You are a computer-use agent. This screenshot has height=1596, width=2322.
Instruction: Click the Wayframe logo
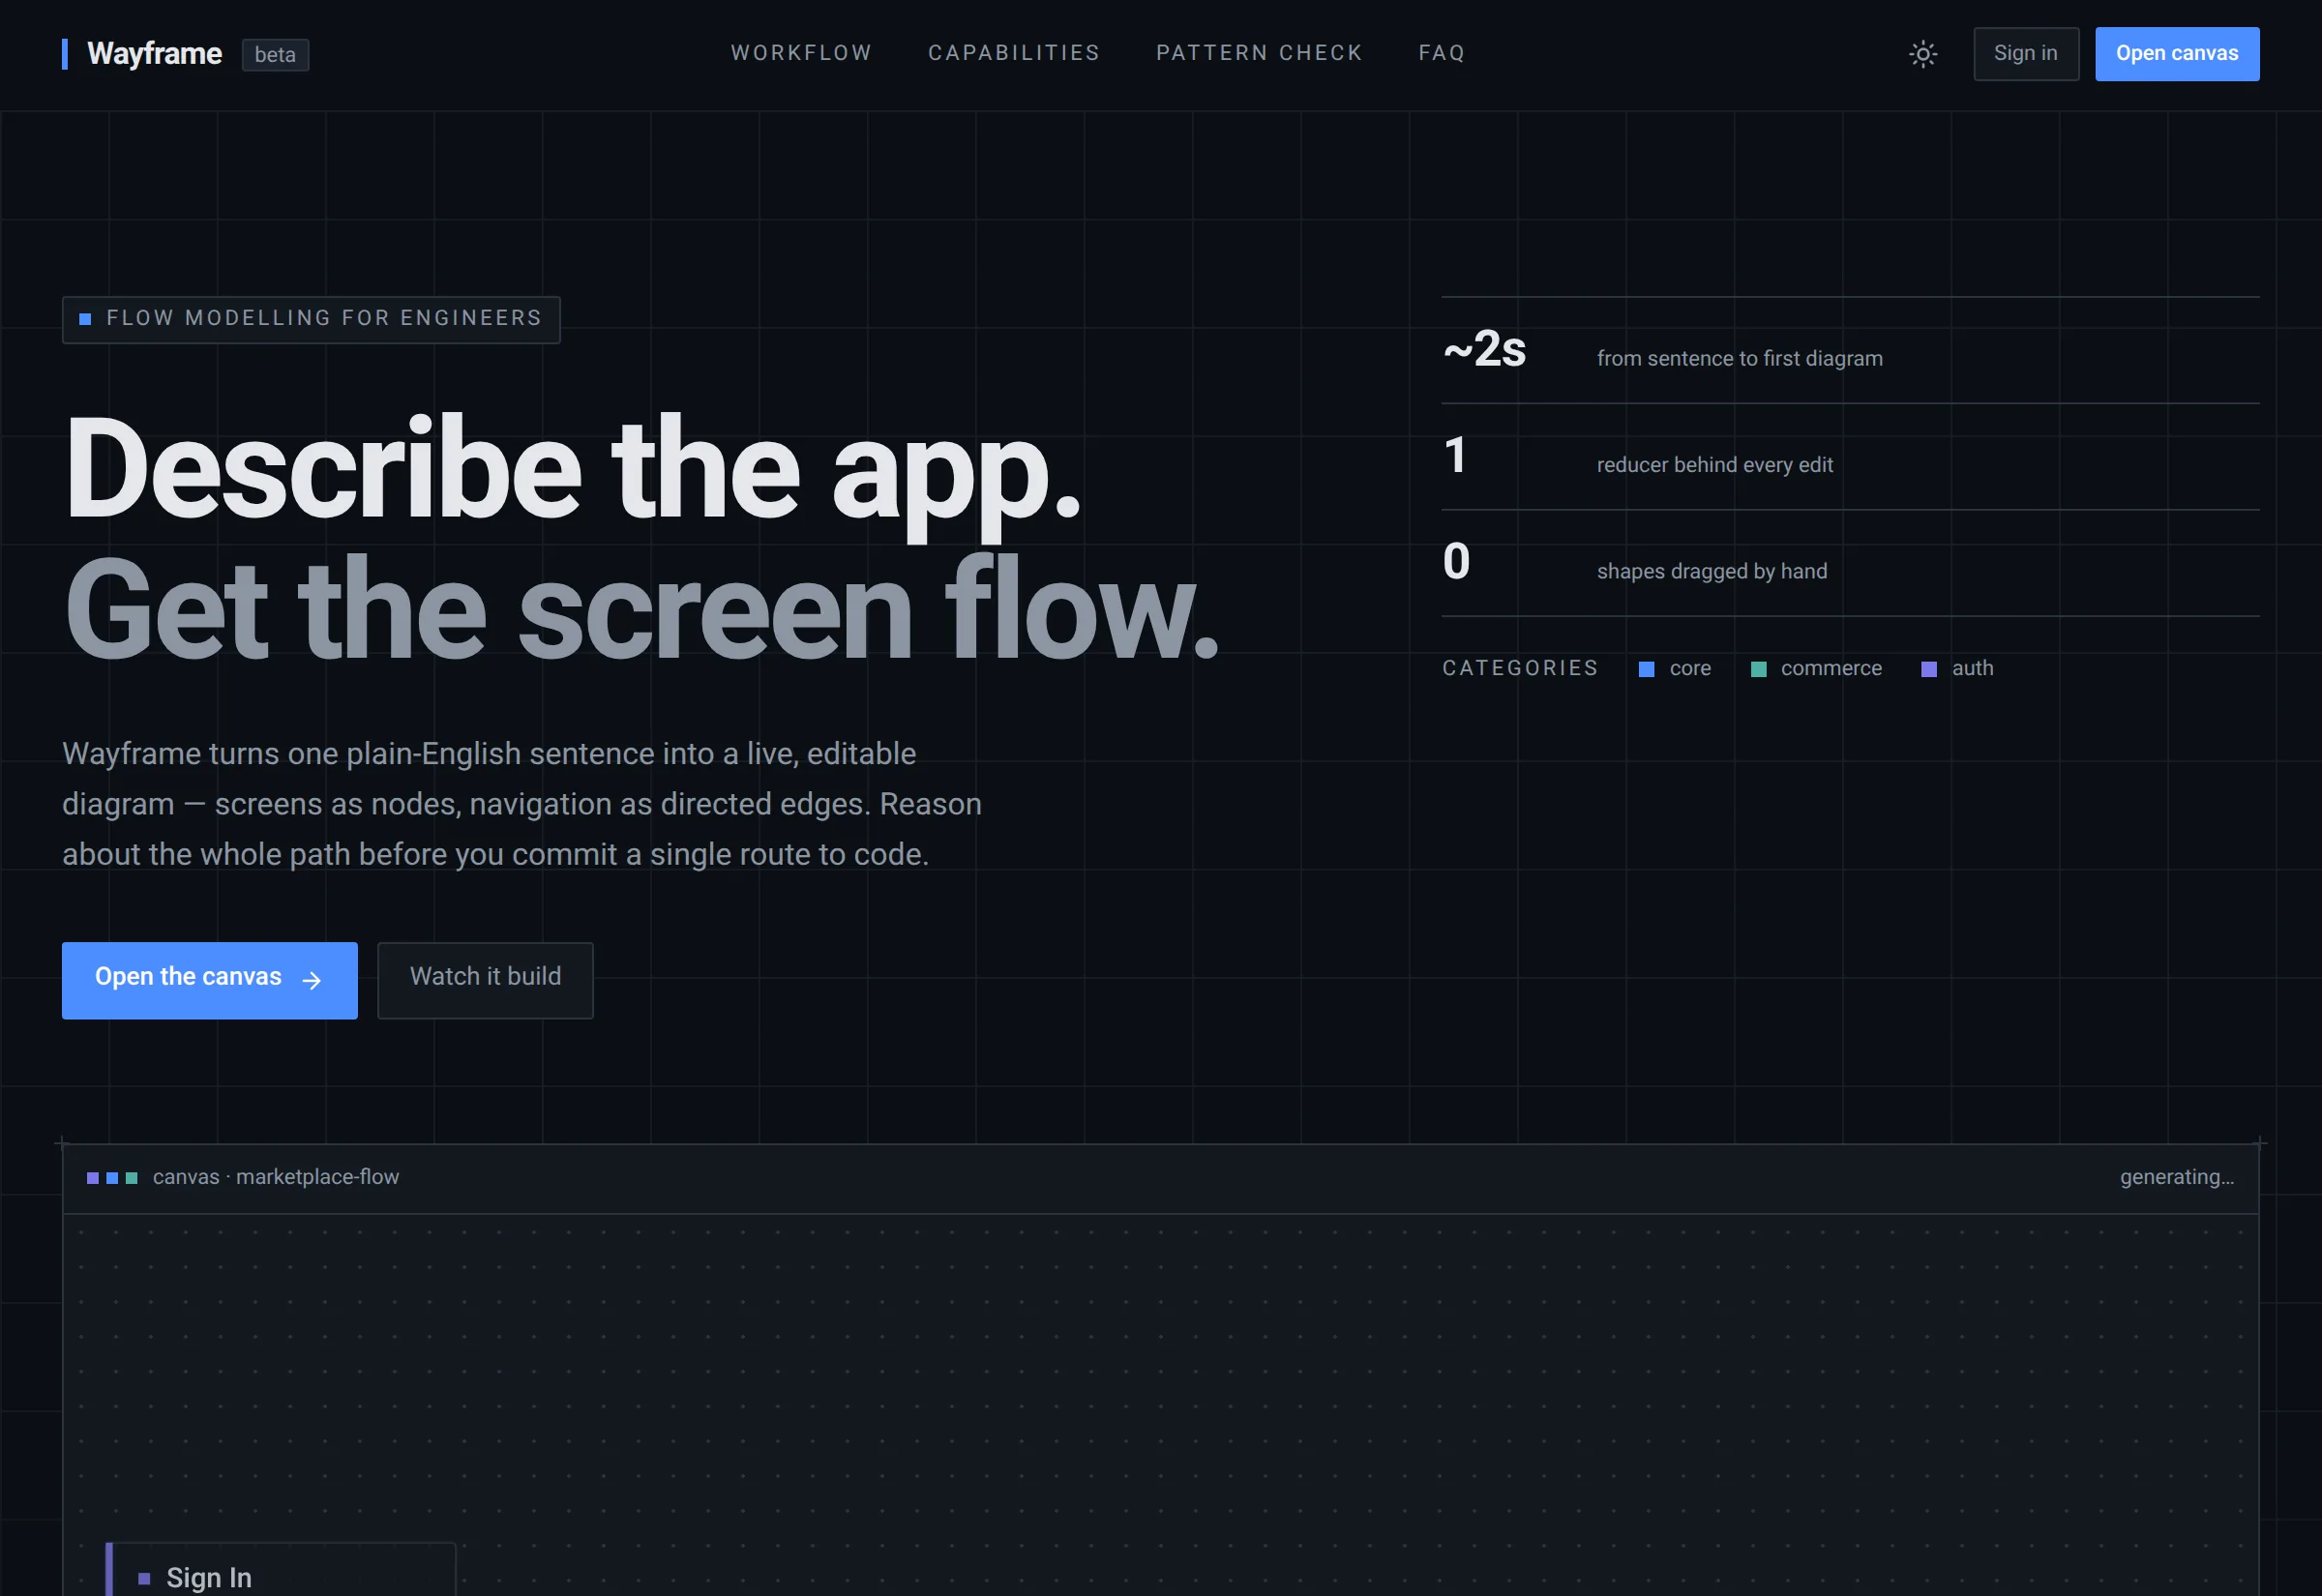pyautogui.click(x=142, y=54)
